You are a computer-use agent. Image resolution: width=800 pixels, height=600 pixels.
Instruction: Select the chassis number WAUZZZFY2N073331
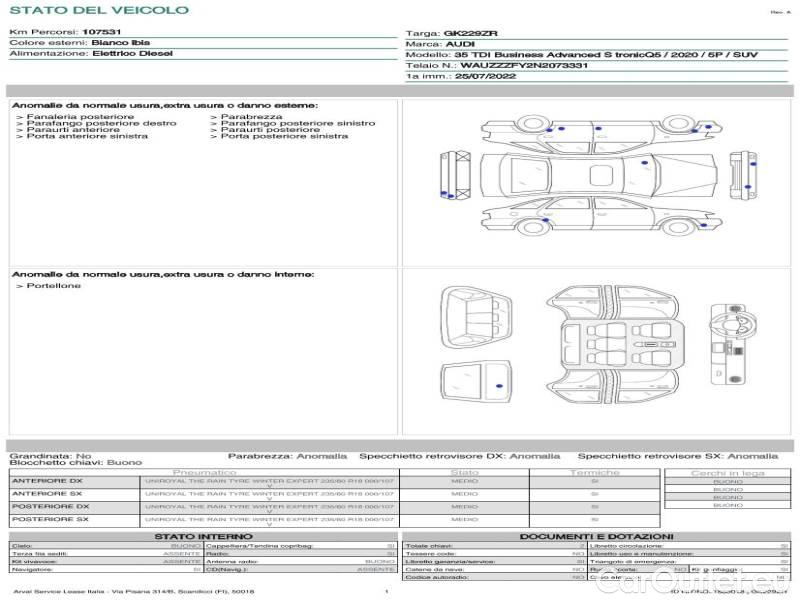524,65
